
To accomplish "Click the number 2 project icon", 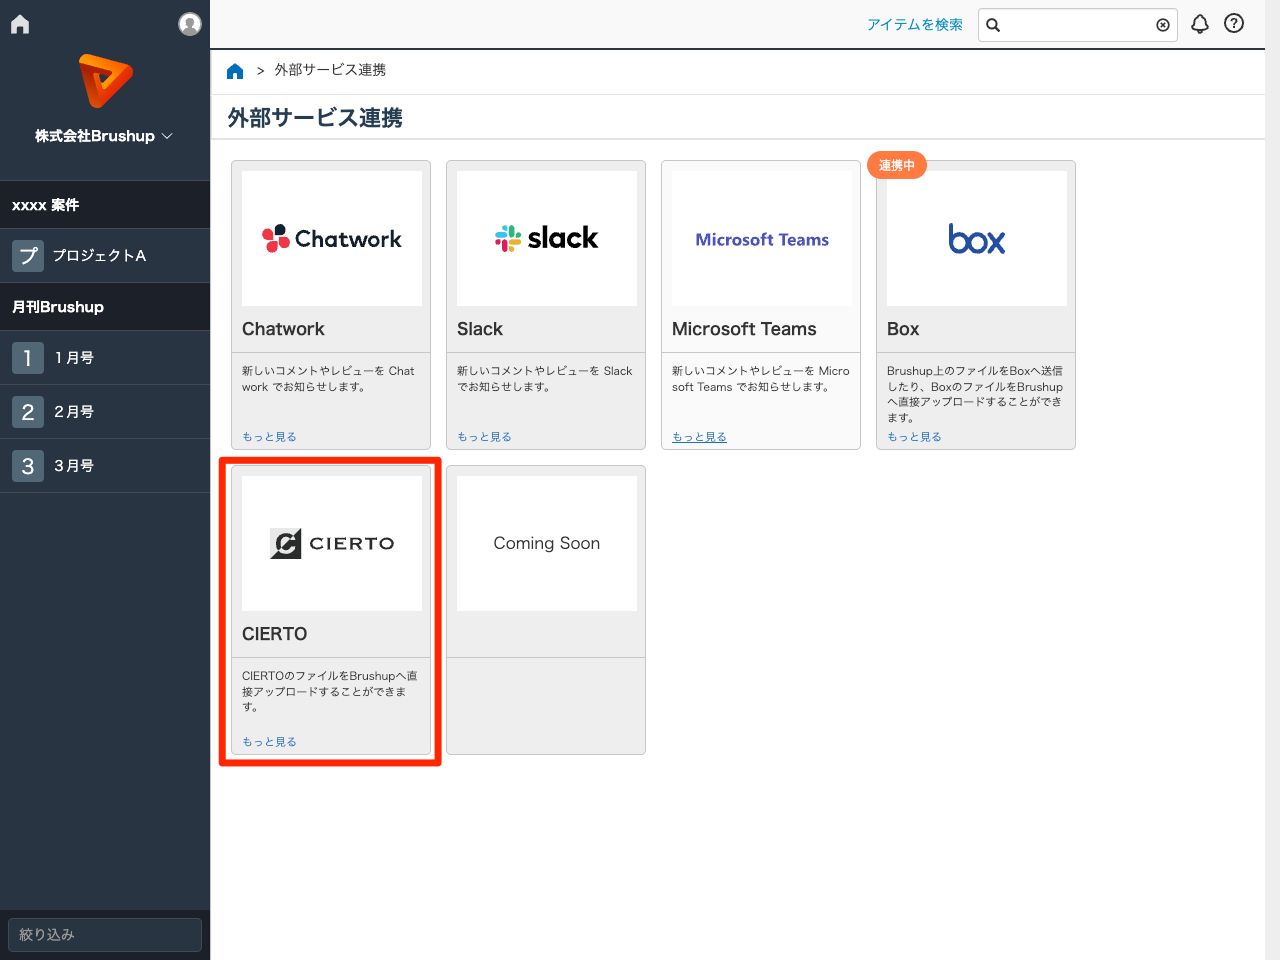I will click(28, 412).
